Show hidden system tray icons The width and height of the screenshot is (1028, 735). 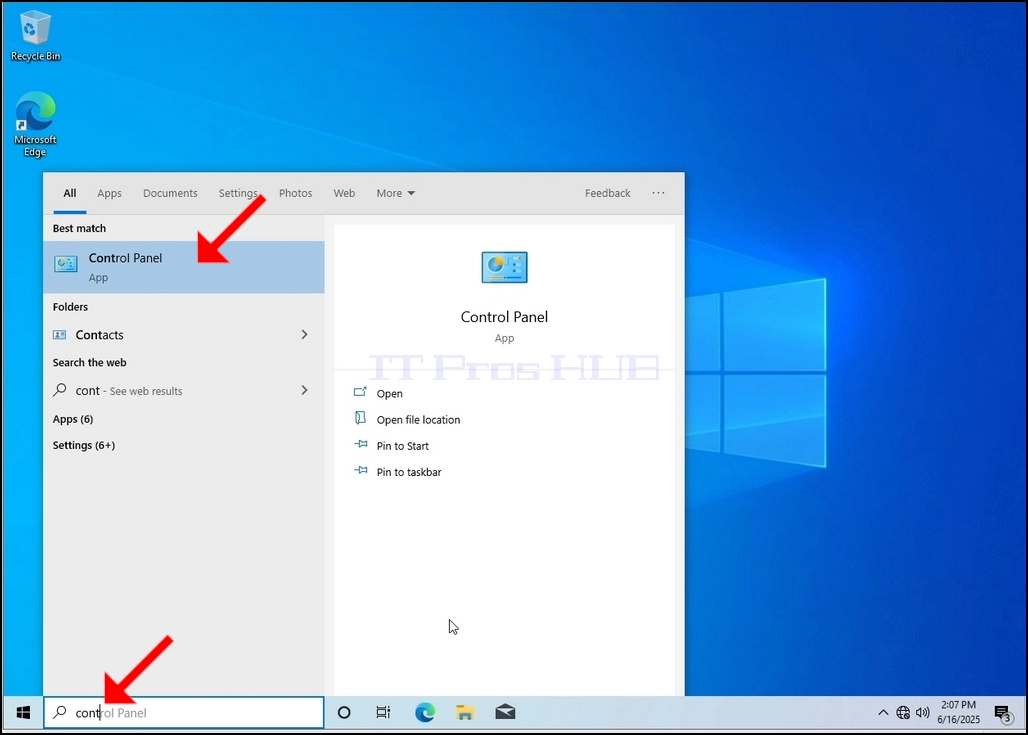[x=883, y=713]
